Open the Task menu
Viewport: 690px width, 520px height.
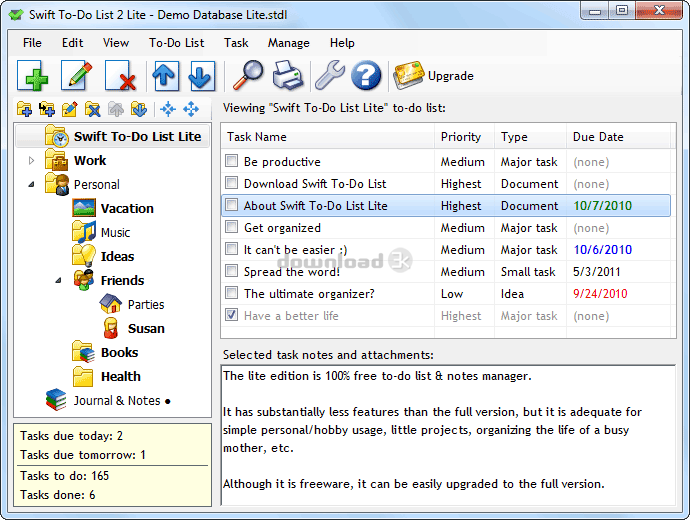pos(236,43)
